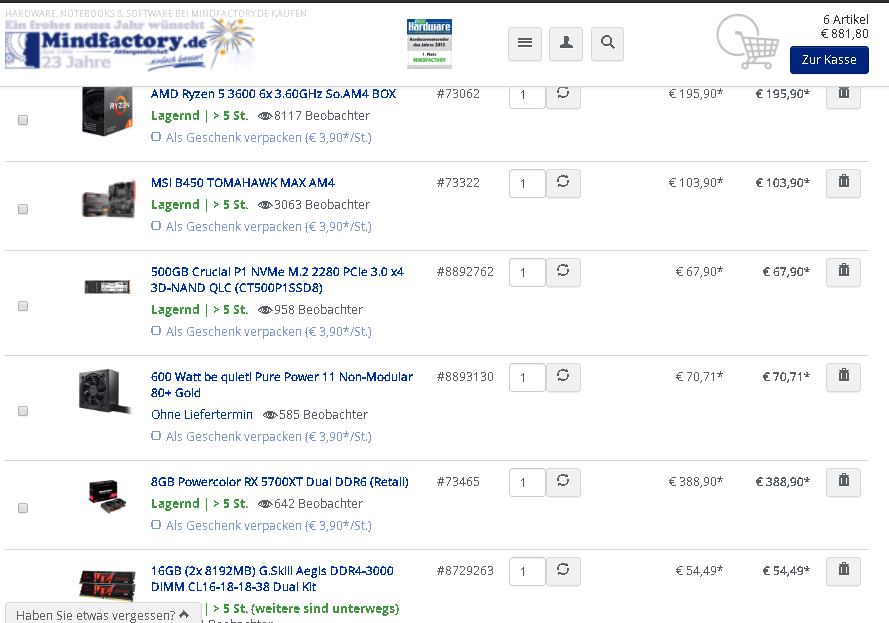889x623 pixels.
Task: Click the be quiet! power supply thumbnail
Action: coord(105,391)
